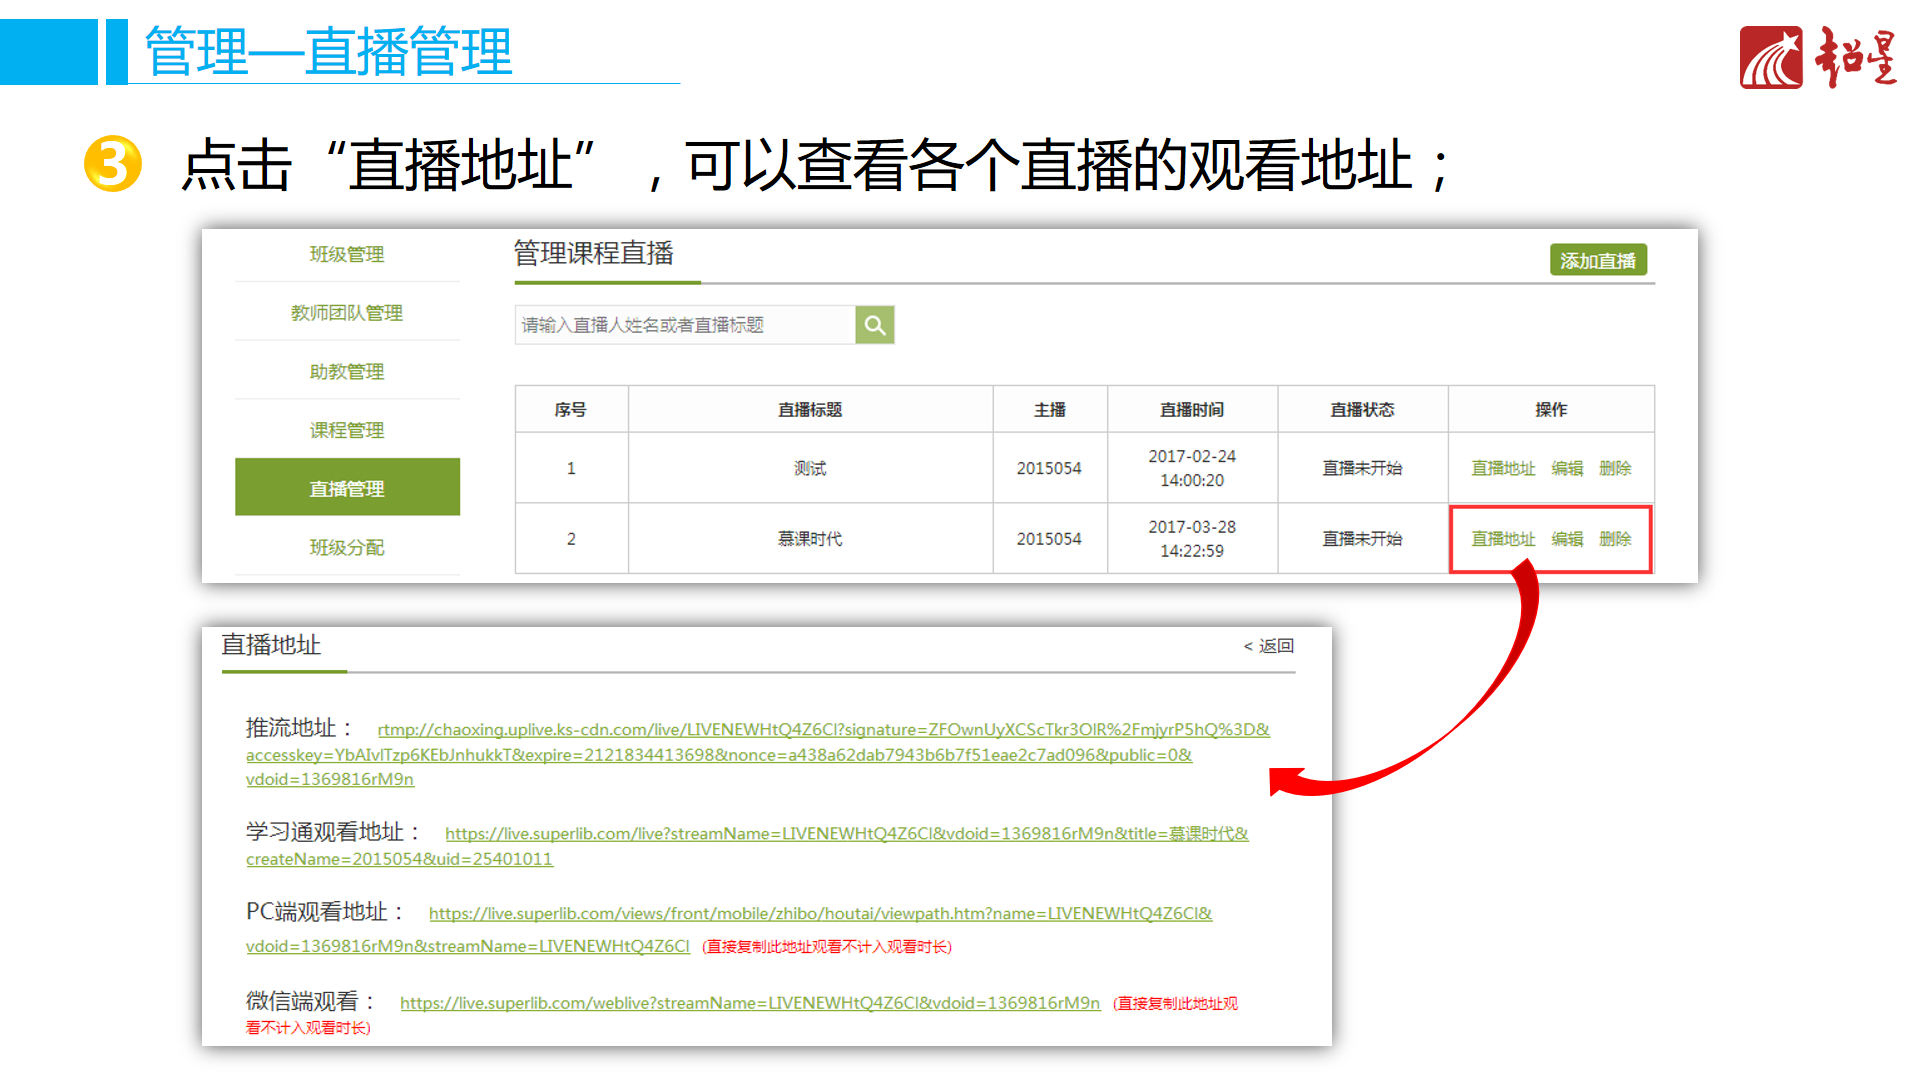Click 编辑 for the 测试 live stream
The image size is (1920, 1080).
point(1566,468)
